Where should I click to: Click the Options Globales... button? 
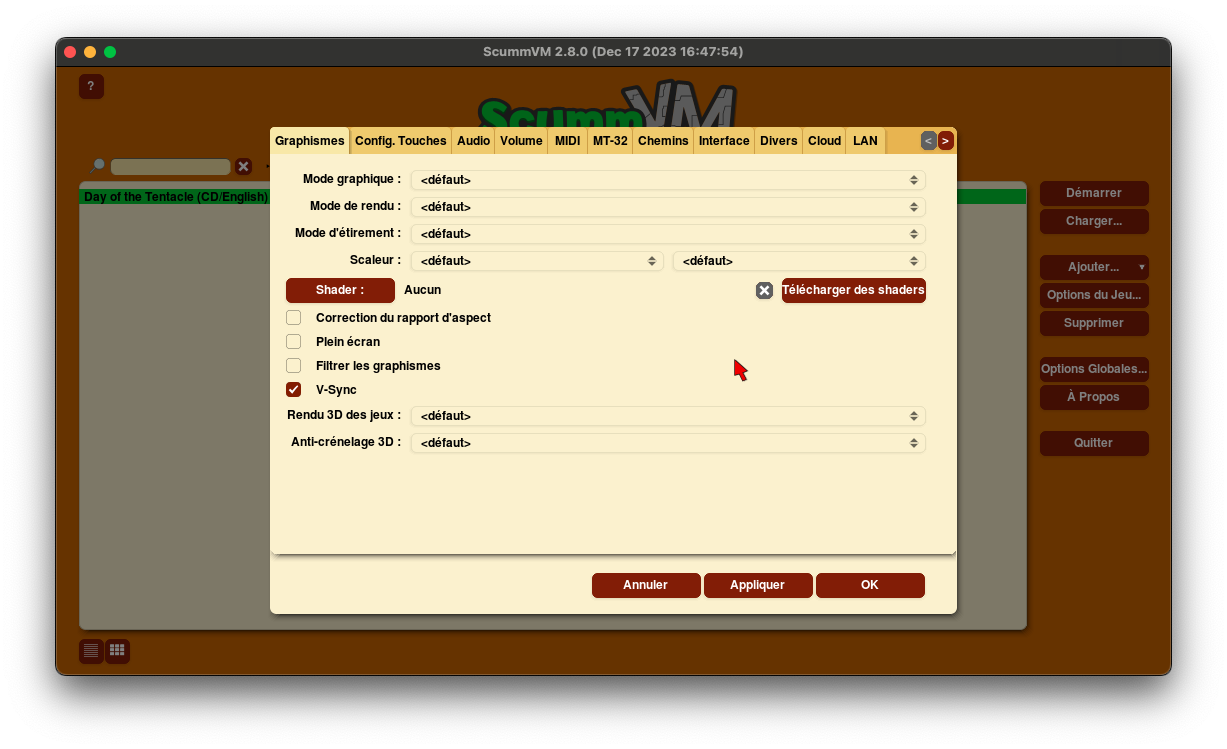pyautogui.click(x=1094, y=369)
